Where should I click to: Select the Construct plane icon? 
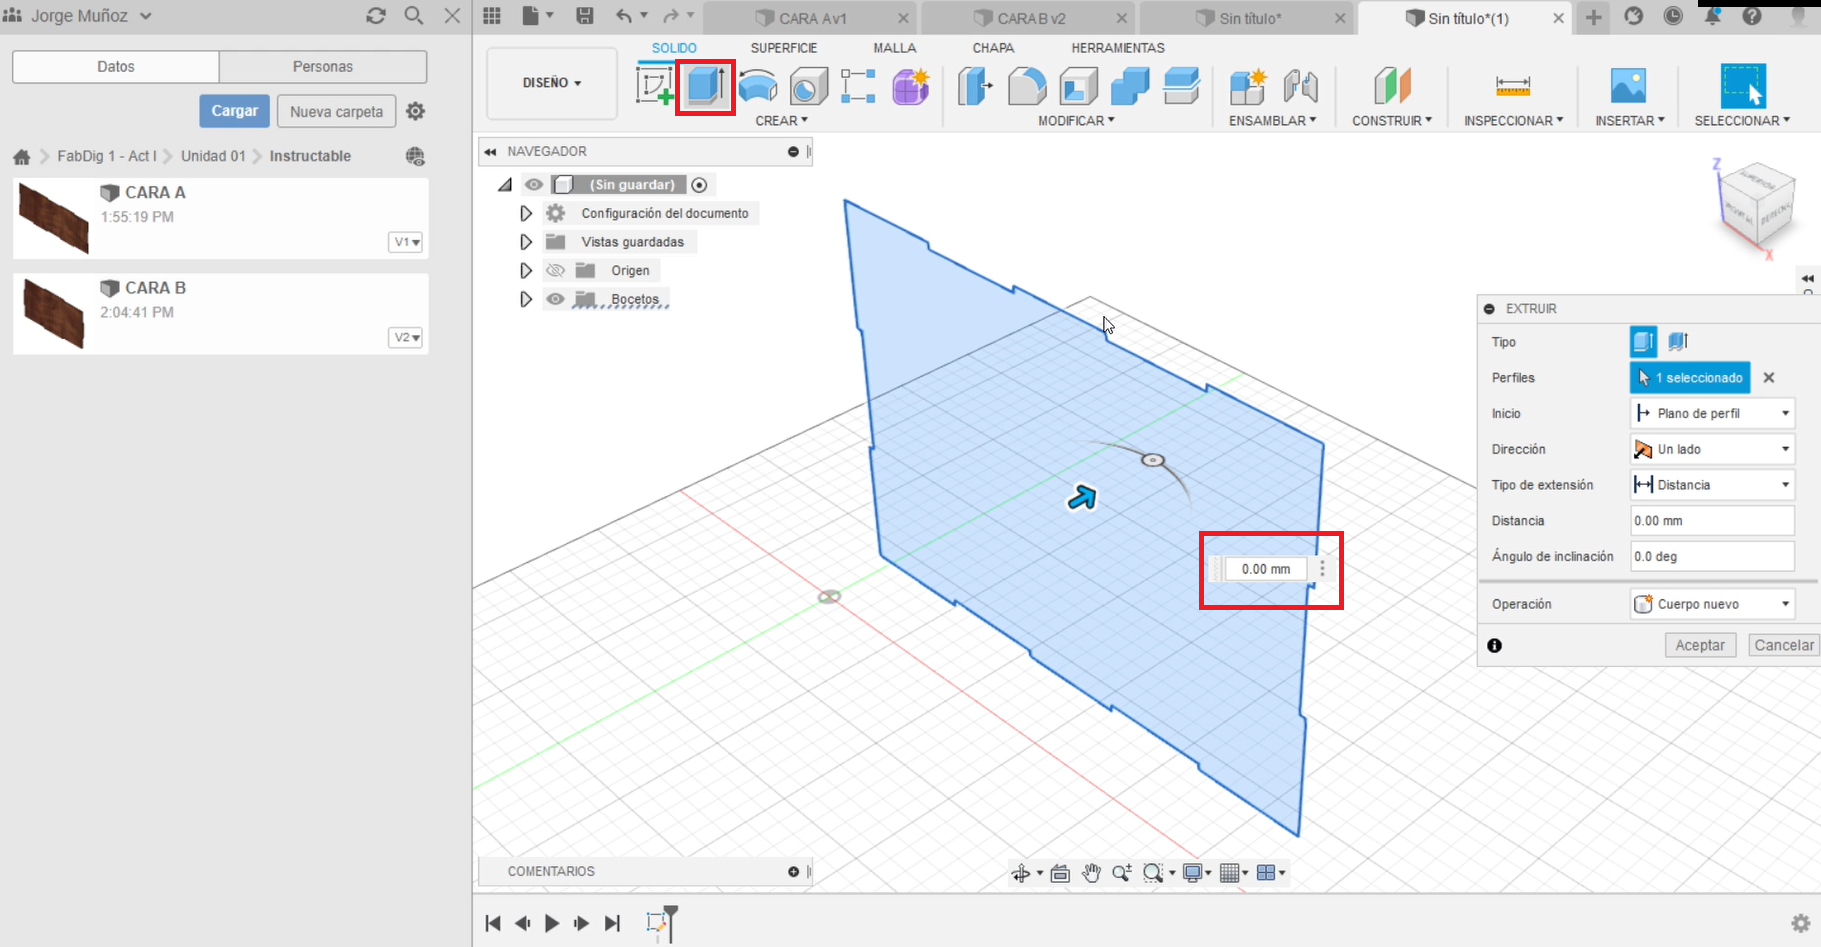[1392, 86]
